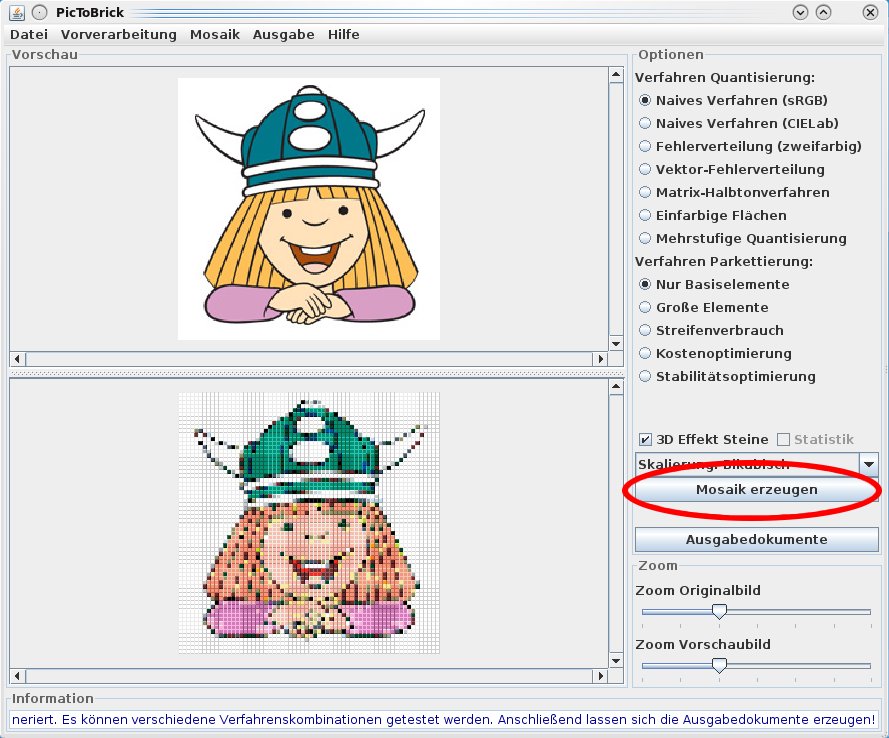Viewport: 889px width, 738px height.
Task: Click the Zoom Originalbild slider handle
Action: pyautogui.click(x=719, y=612)
